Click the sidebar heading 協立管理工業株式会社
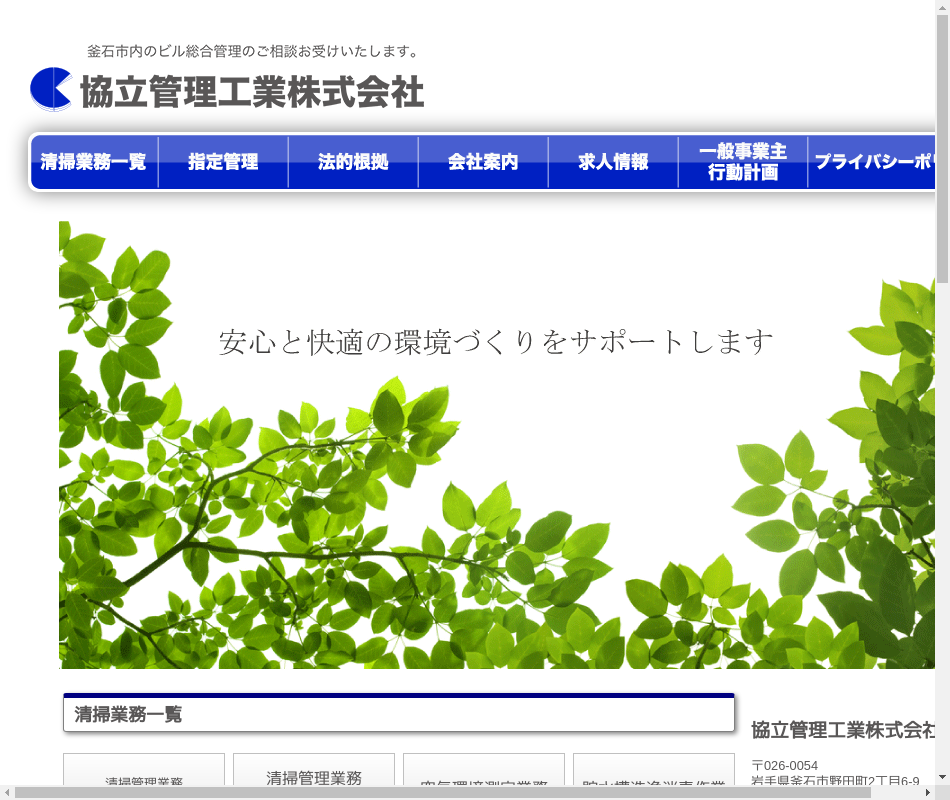The image size is (950, 800). coord(843,730)
